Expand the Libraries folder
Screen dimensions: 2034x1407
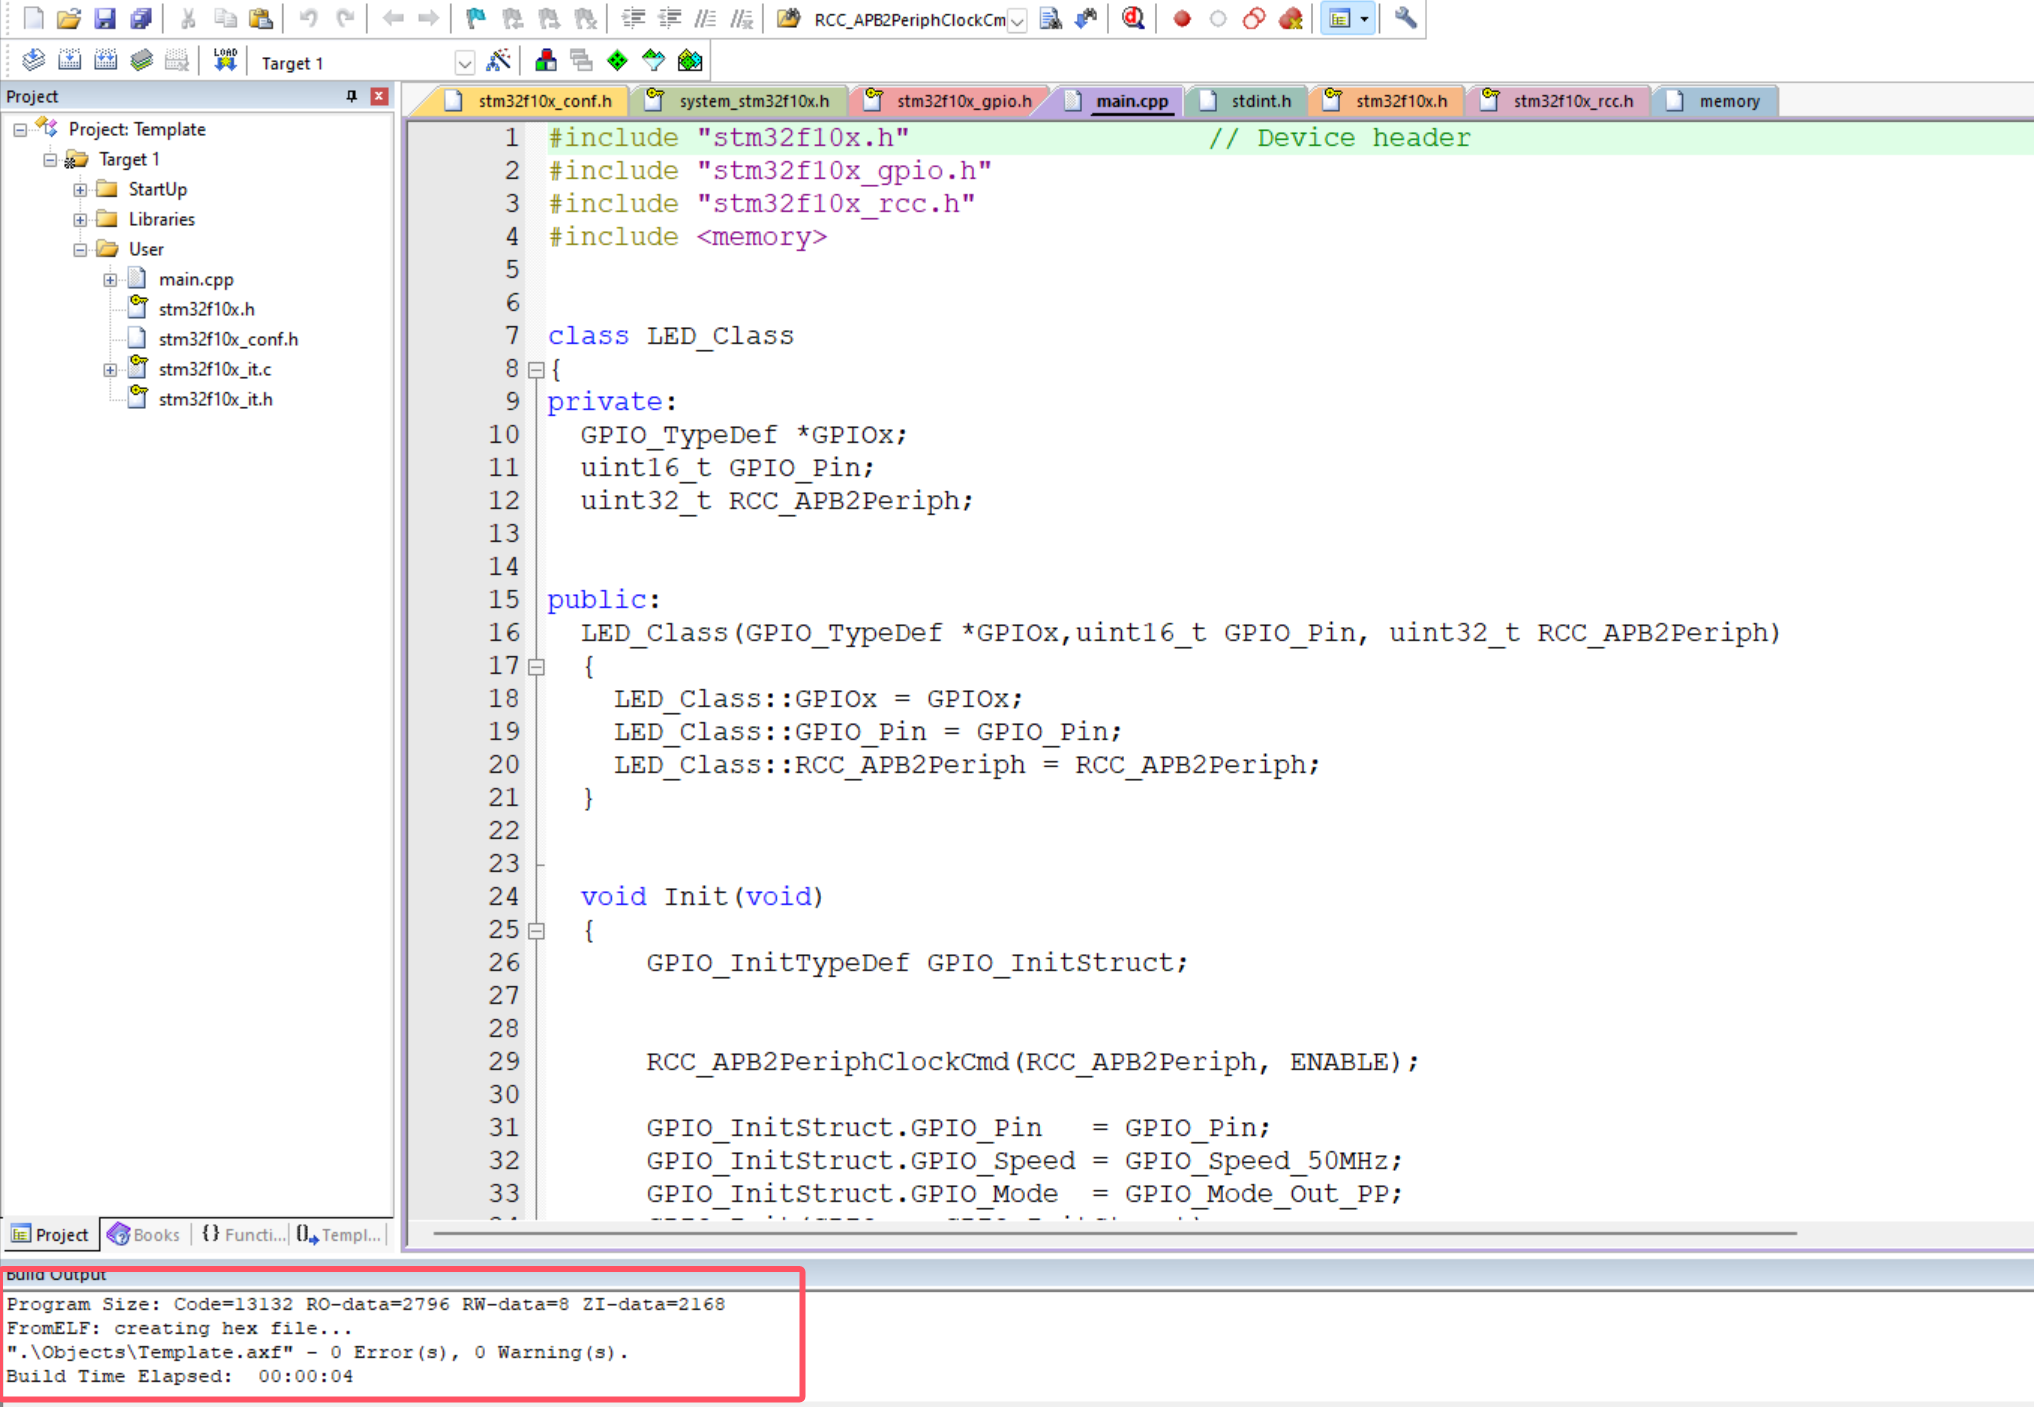(80, 219)
